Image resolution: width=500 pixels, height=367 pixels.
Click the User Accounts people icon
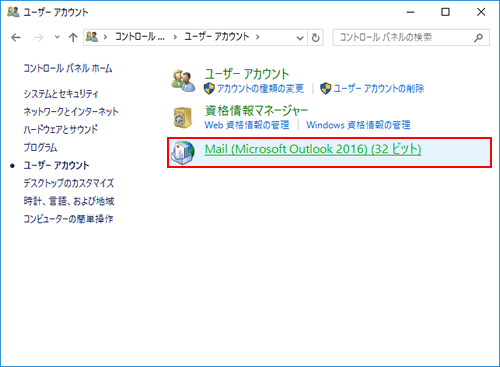pos(183,81)
